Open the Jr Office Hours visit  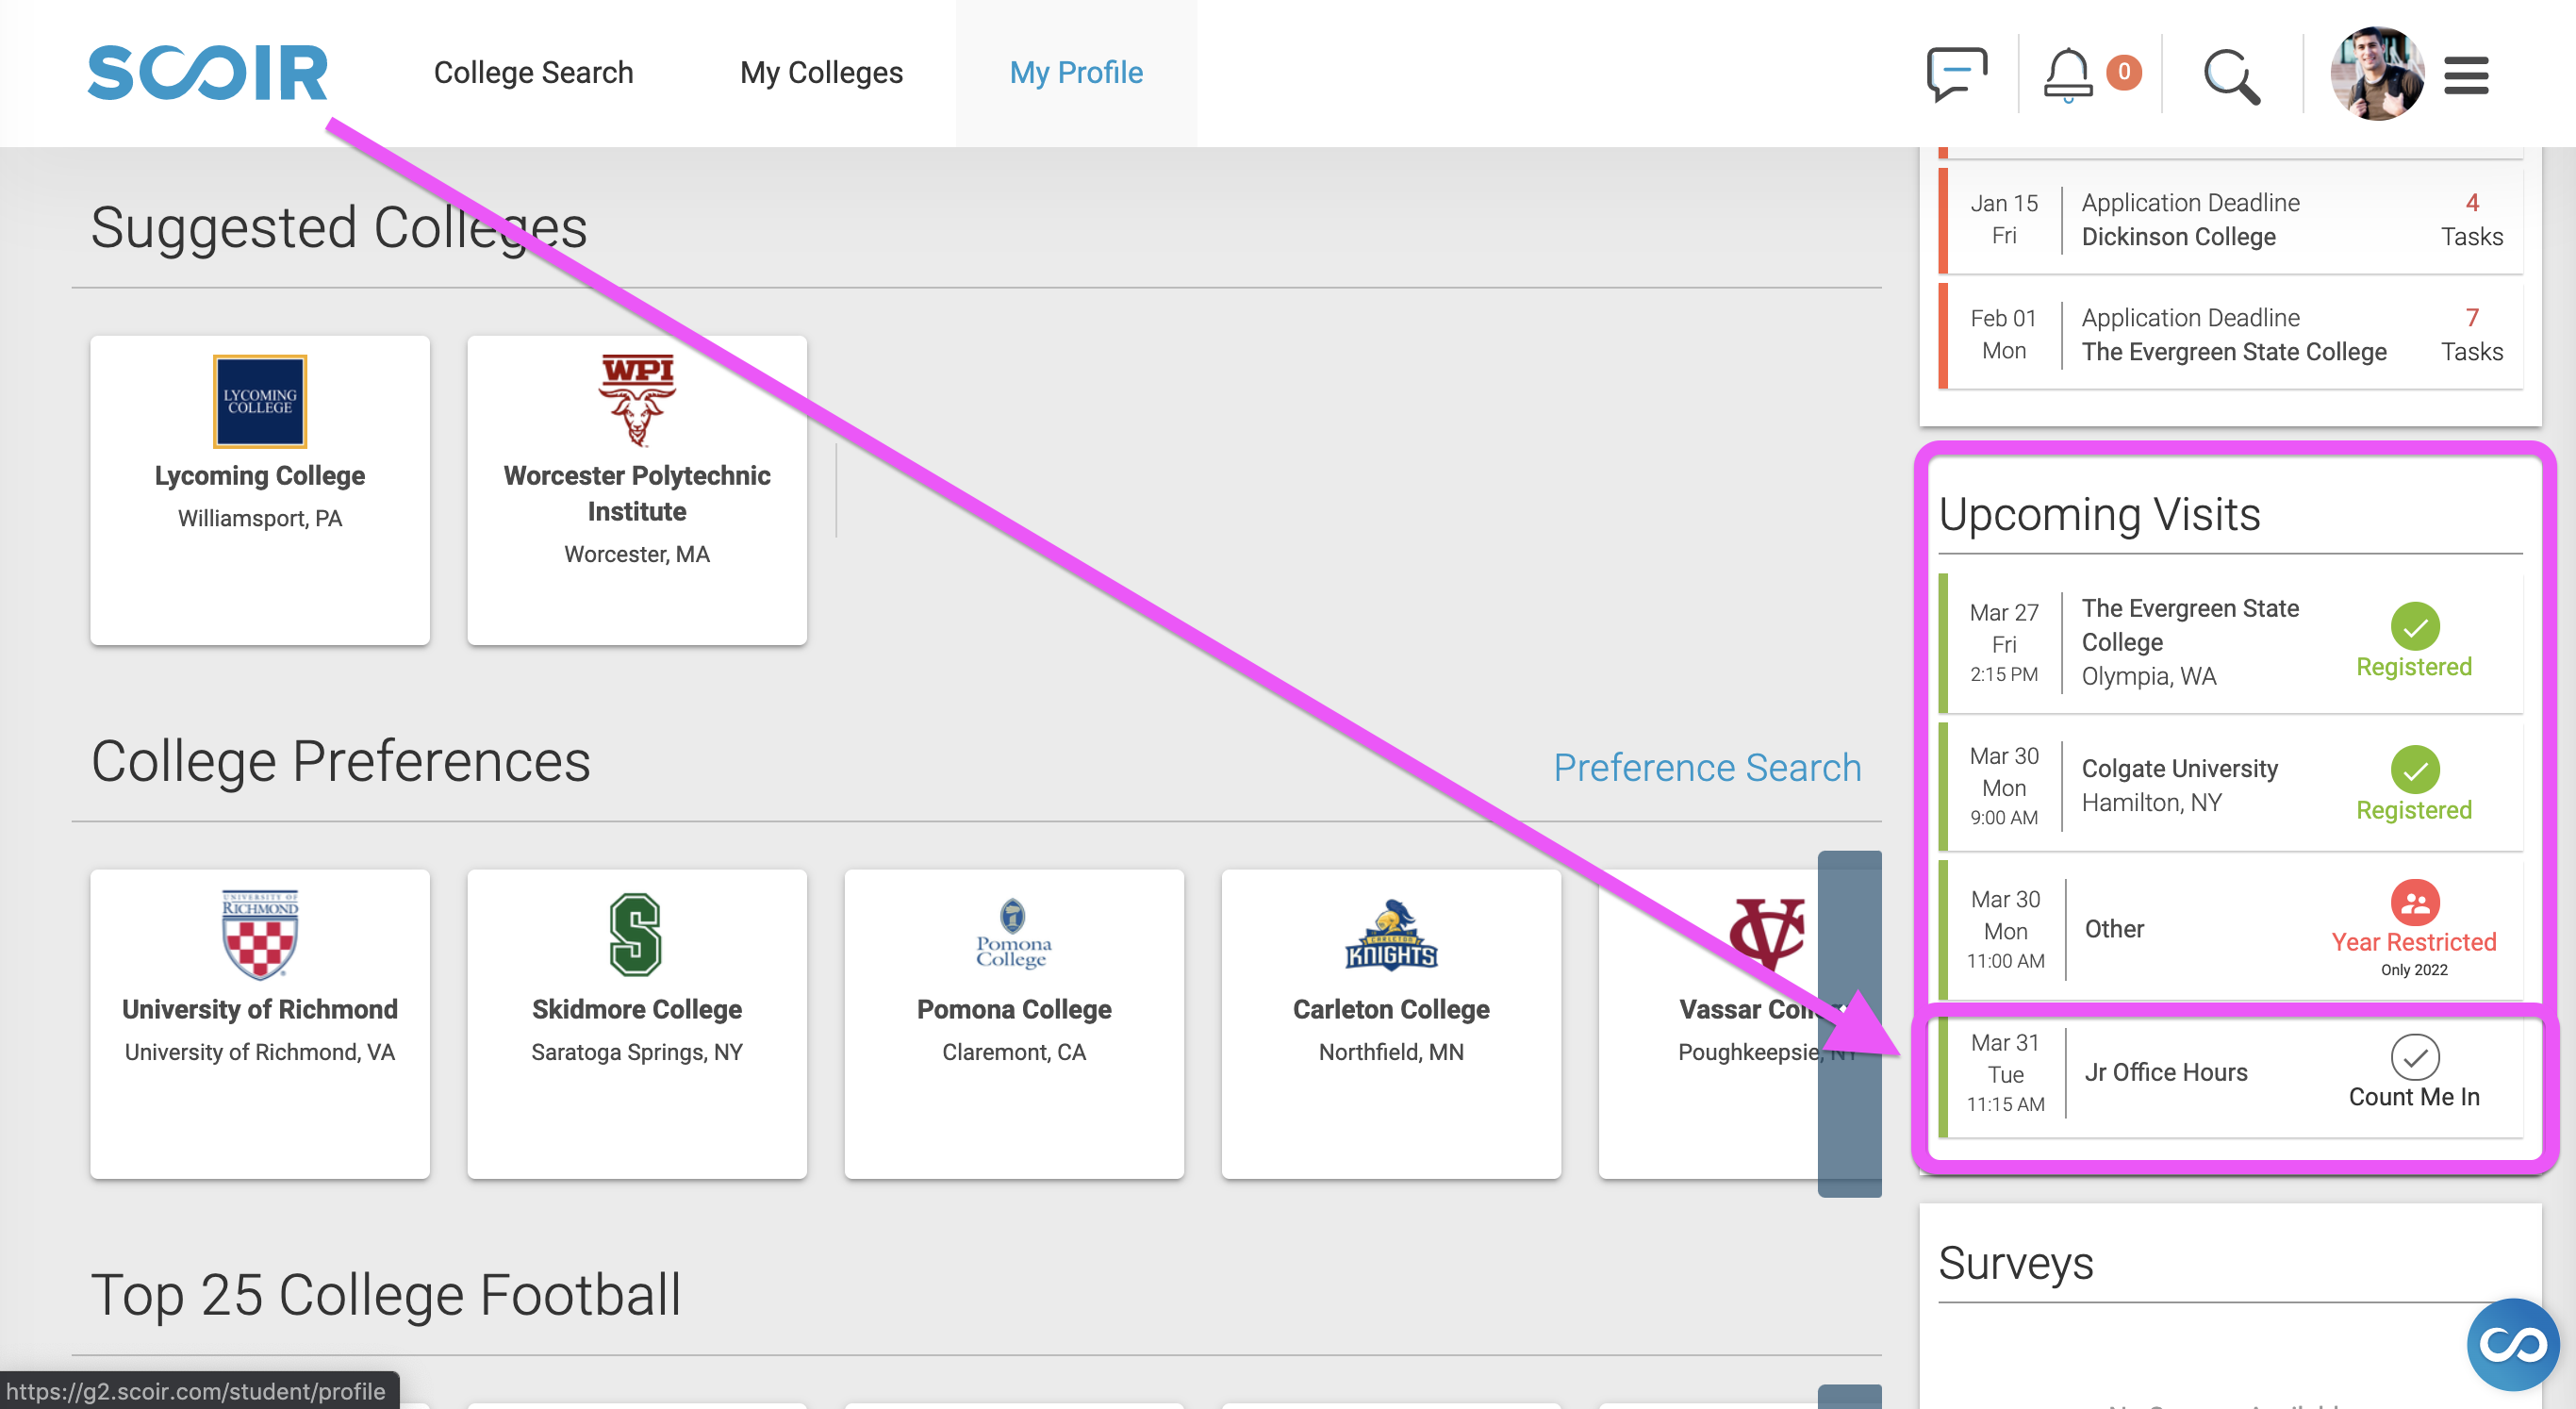tap(2230, 1073)
